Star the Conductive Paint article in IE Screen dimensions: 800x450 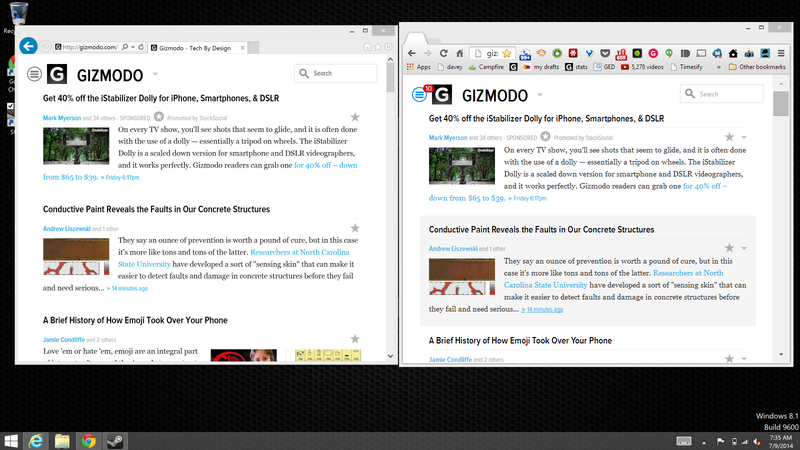point(355,228)
